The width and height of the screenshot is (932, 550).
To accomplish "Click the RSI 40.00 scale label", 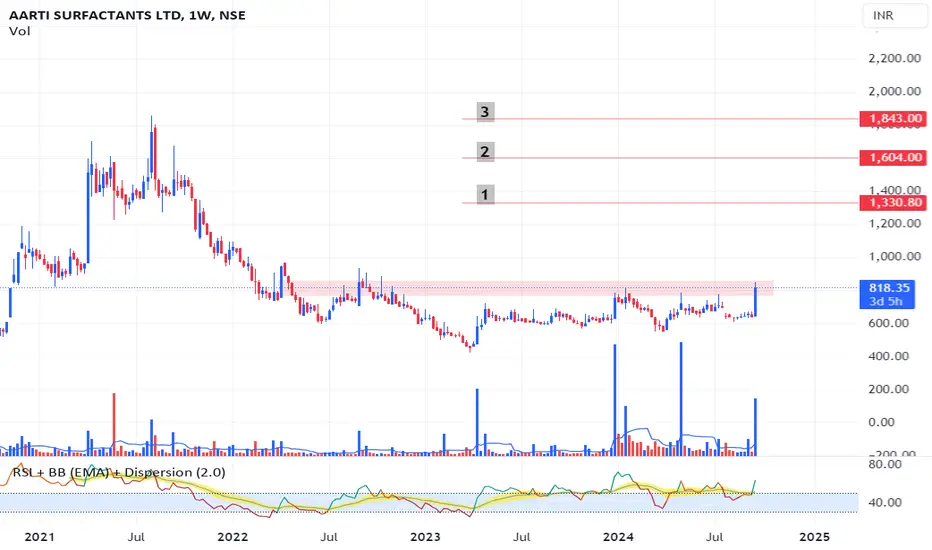I will click(x=885, y=502).
